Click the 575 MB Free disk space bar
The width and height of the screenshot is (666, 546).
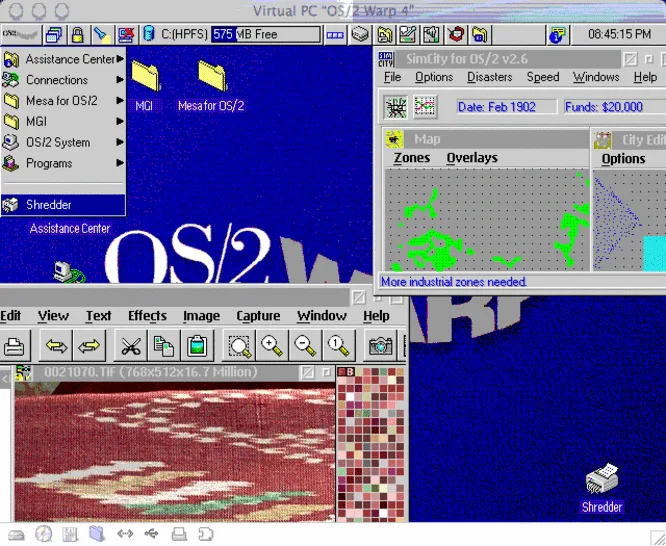(266, 34)
